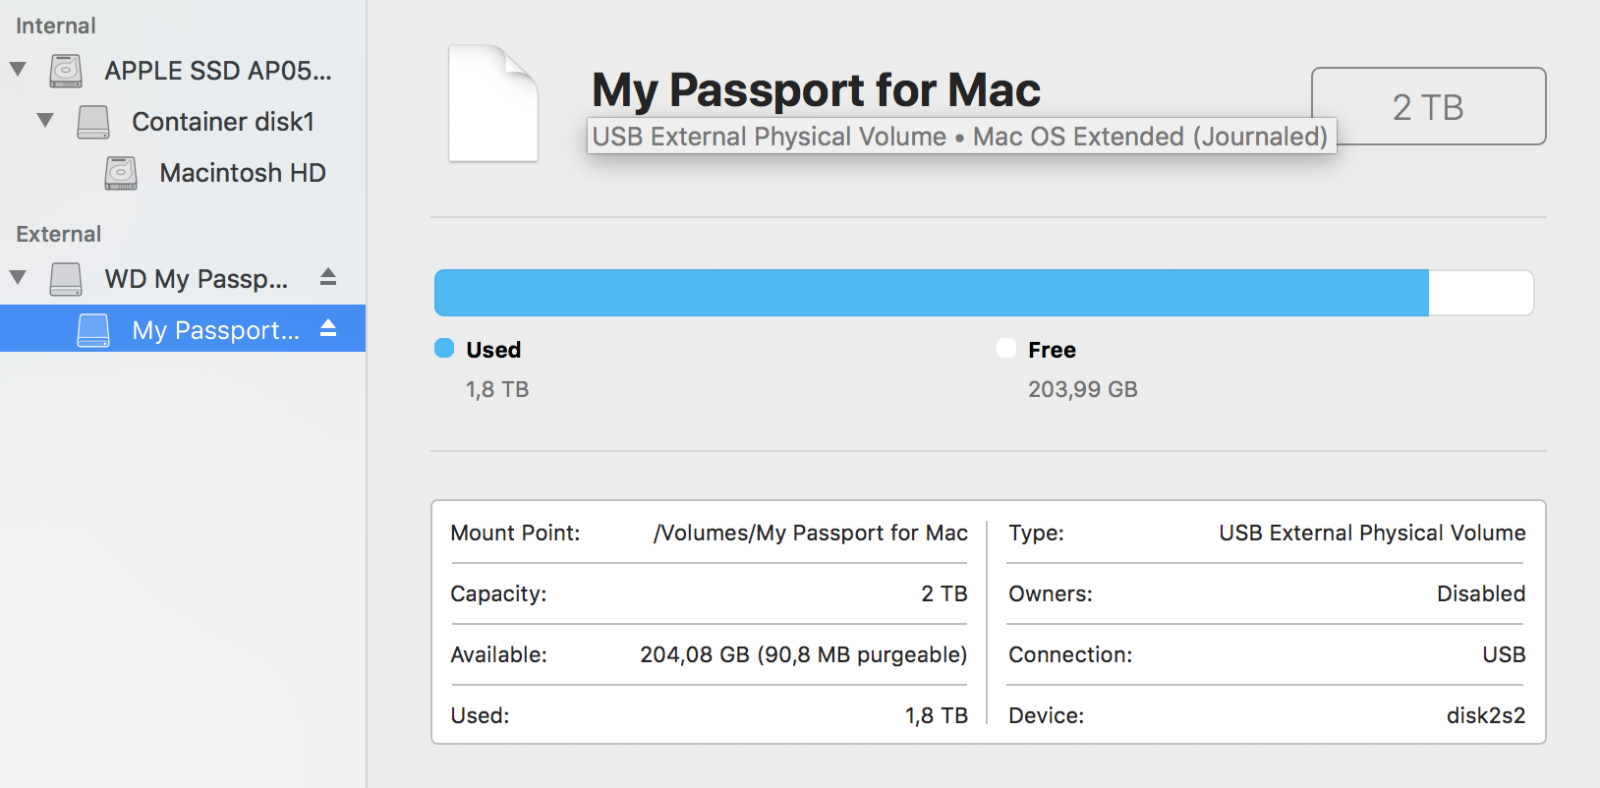Image resolution: width=1600 pixels, height=788 pixels.
Task: Click the Macintosh HD disk icon
Action: 121,173
